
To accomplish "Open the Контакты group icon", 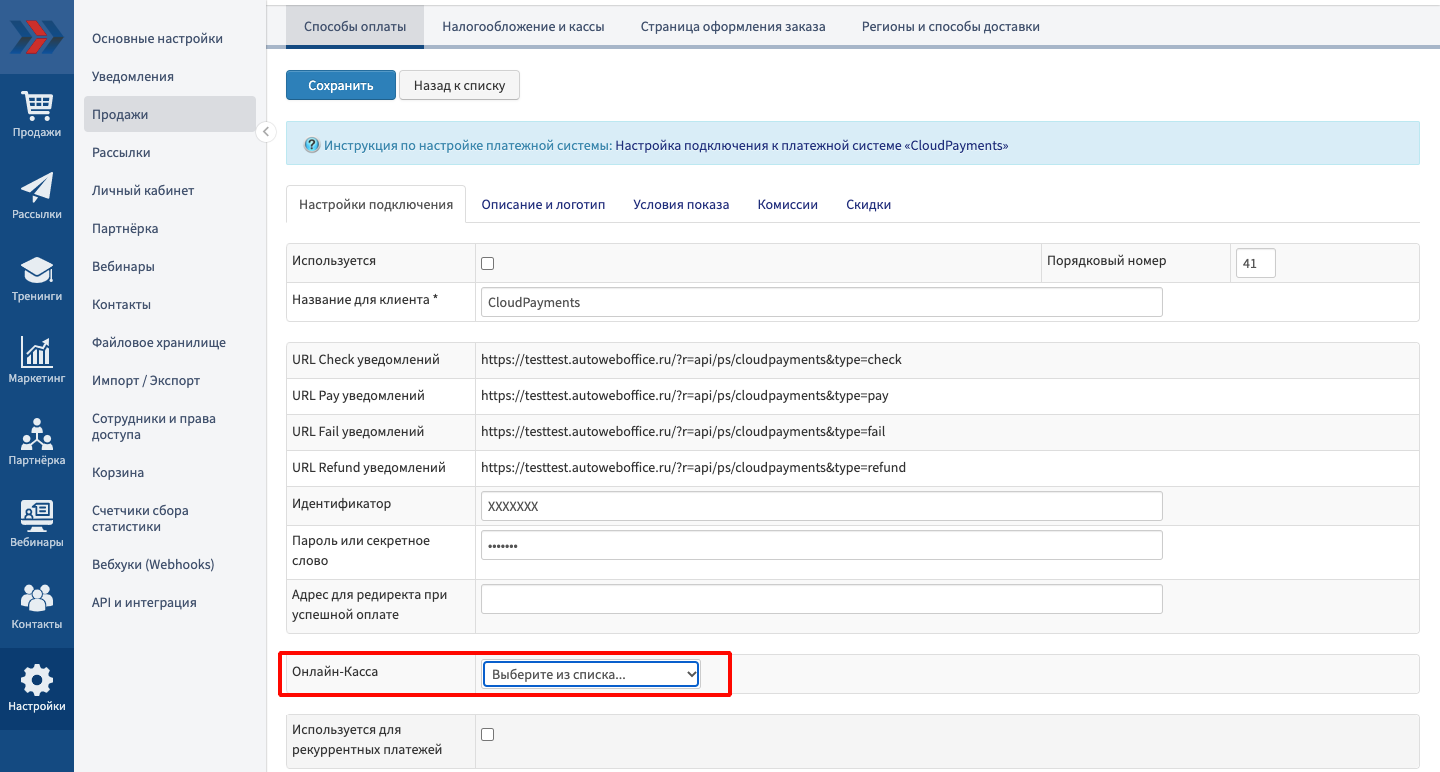I will [x=37, y=599].
